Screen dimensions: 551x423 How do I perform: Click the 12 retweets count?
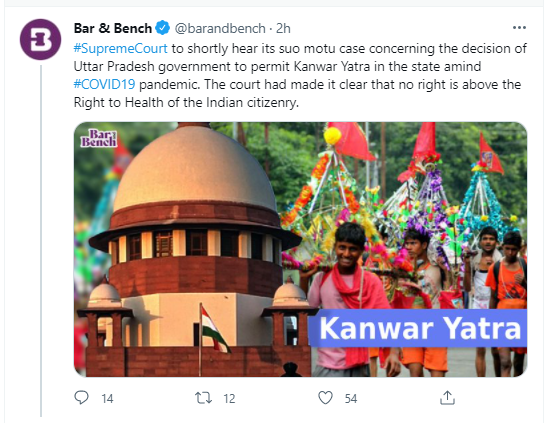pyautogui.click(x=229, y=398)
